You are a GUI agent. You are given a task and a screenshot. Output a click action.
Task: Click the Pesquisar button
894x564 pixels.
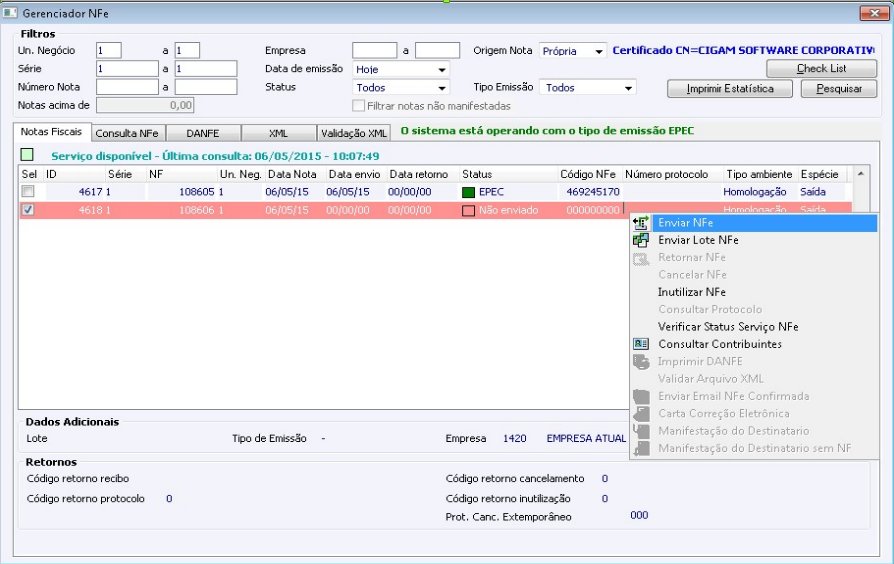click(x=839, y=88)
